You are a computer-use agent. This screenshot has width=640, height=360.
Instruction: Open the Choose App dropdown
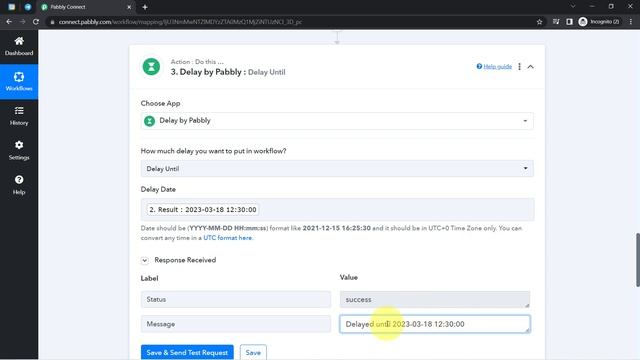tap(337, 121)
